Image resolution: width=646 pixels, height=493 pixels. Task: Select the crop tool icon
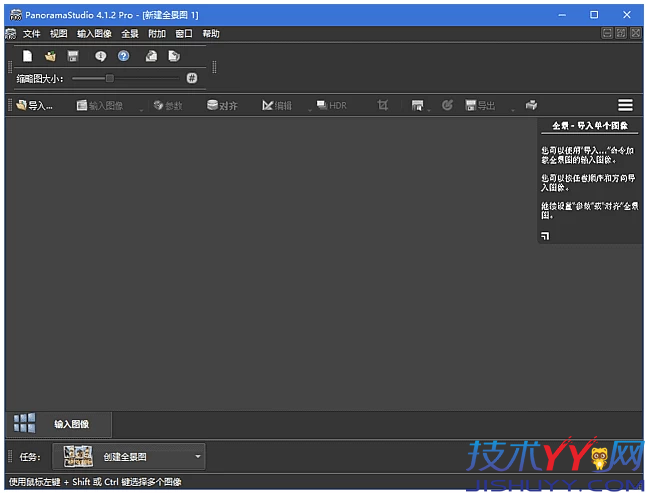(x=382, y=105)
